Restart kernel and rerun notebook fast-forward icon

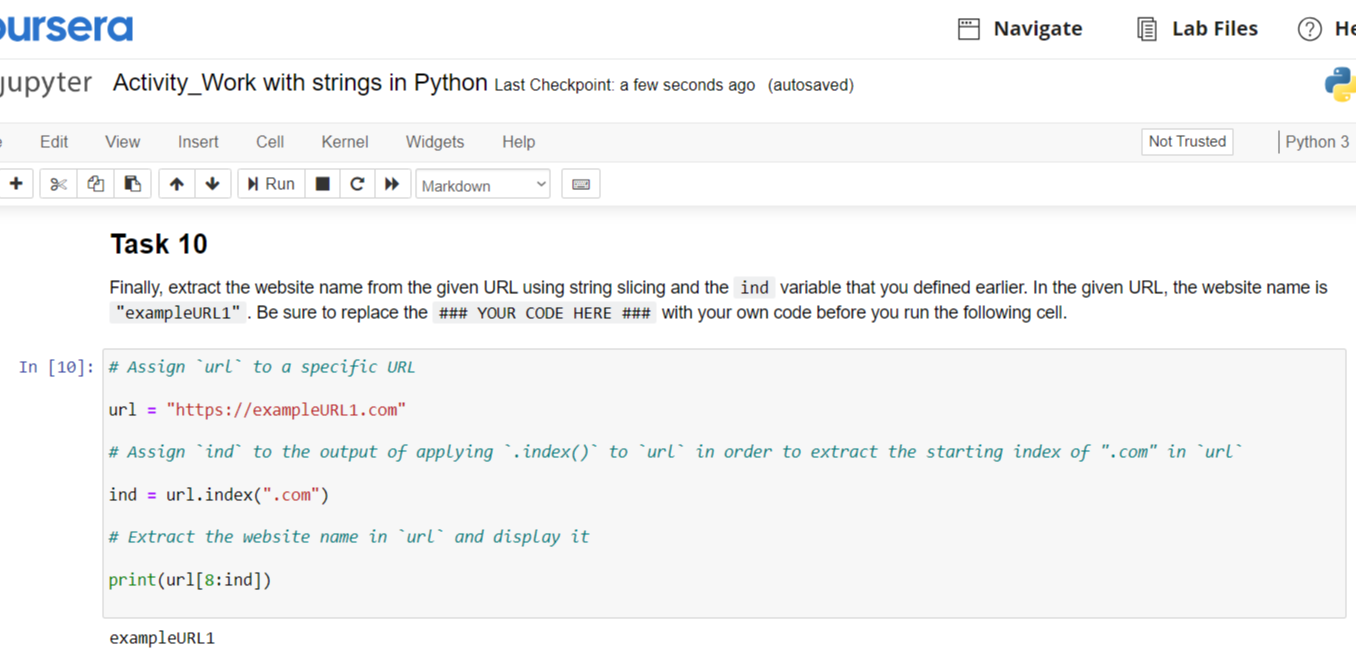(392, 184)
